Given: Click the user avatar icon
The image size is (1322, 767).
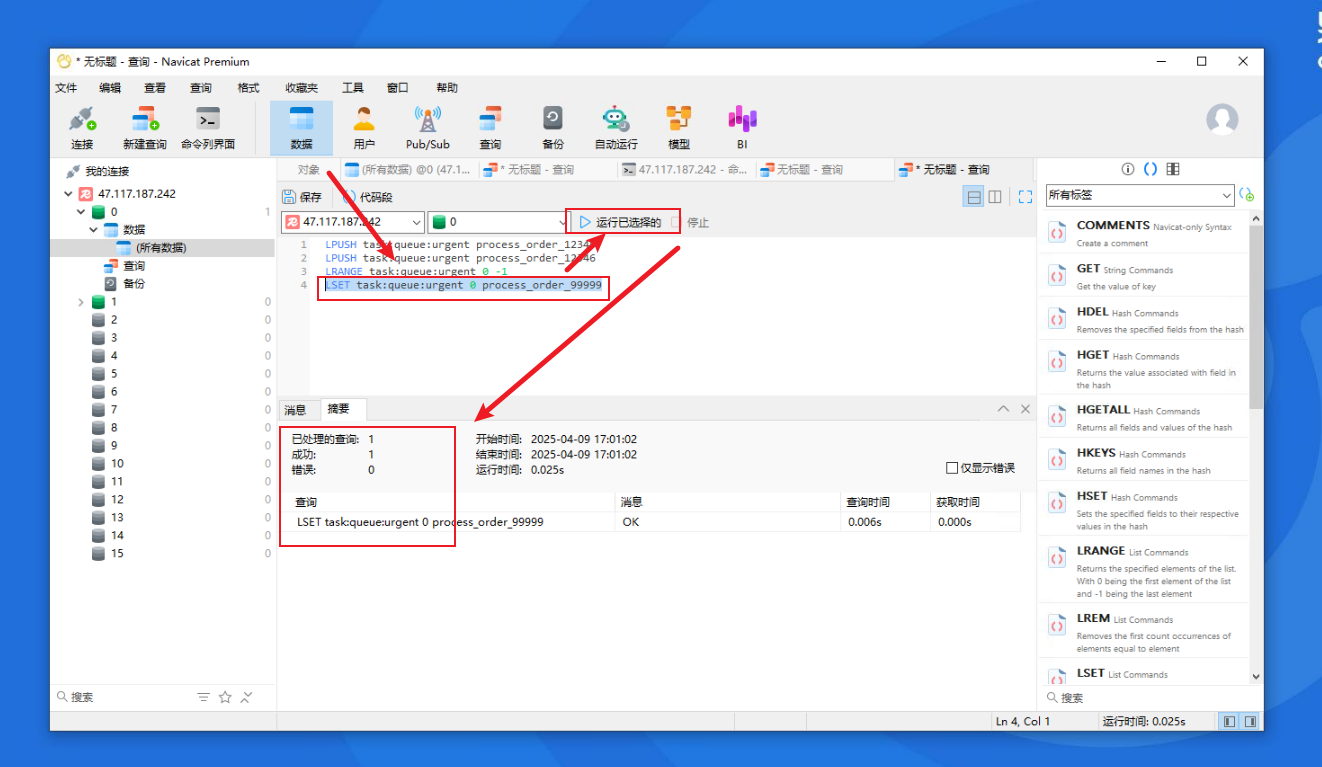Looking at the screenshot, I should coord(1222,119).
